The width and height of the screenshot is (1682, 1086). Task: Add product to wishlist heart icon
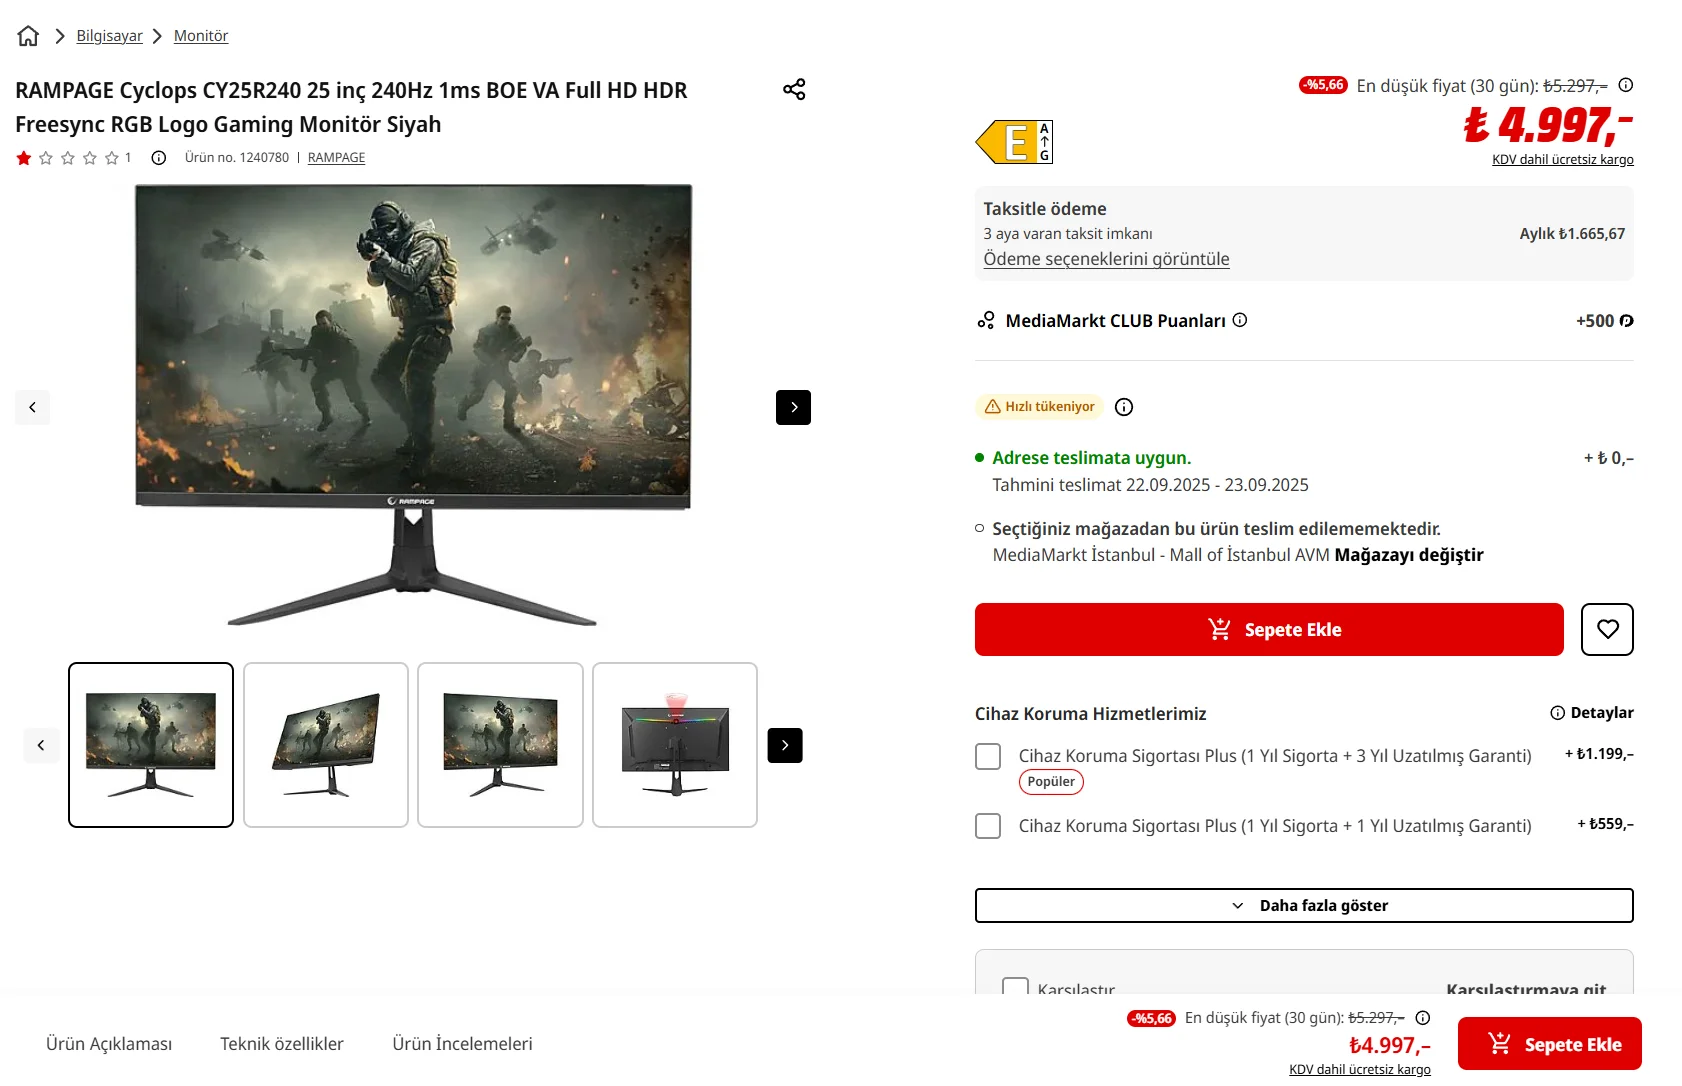pos(1607,629)
